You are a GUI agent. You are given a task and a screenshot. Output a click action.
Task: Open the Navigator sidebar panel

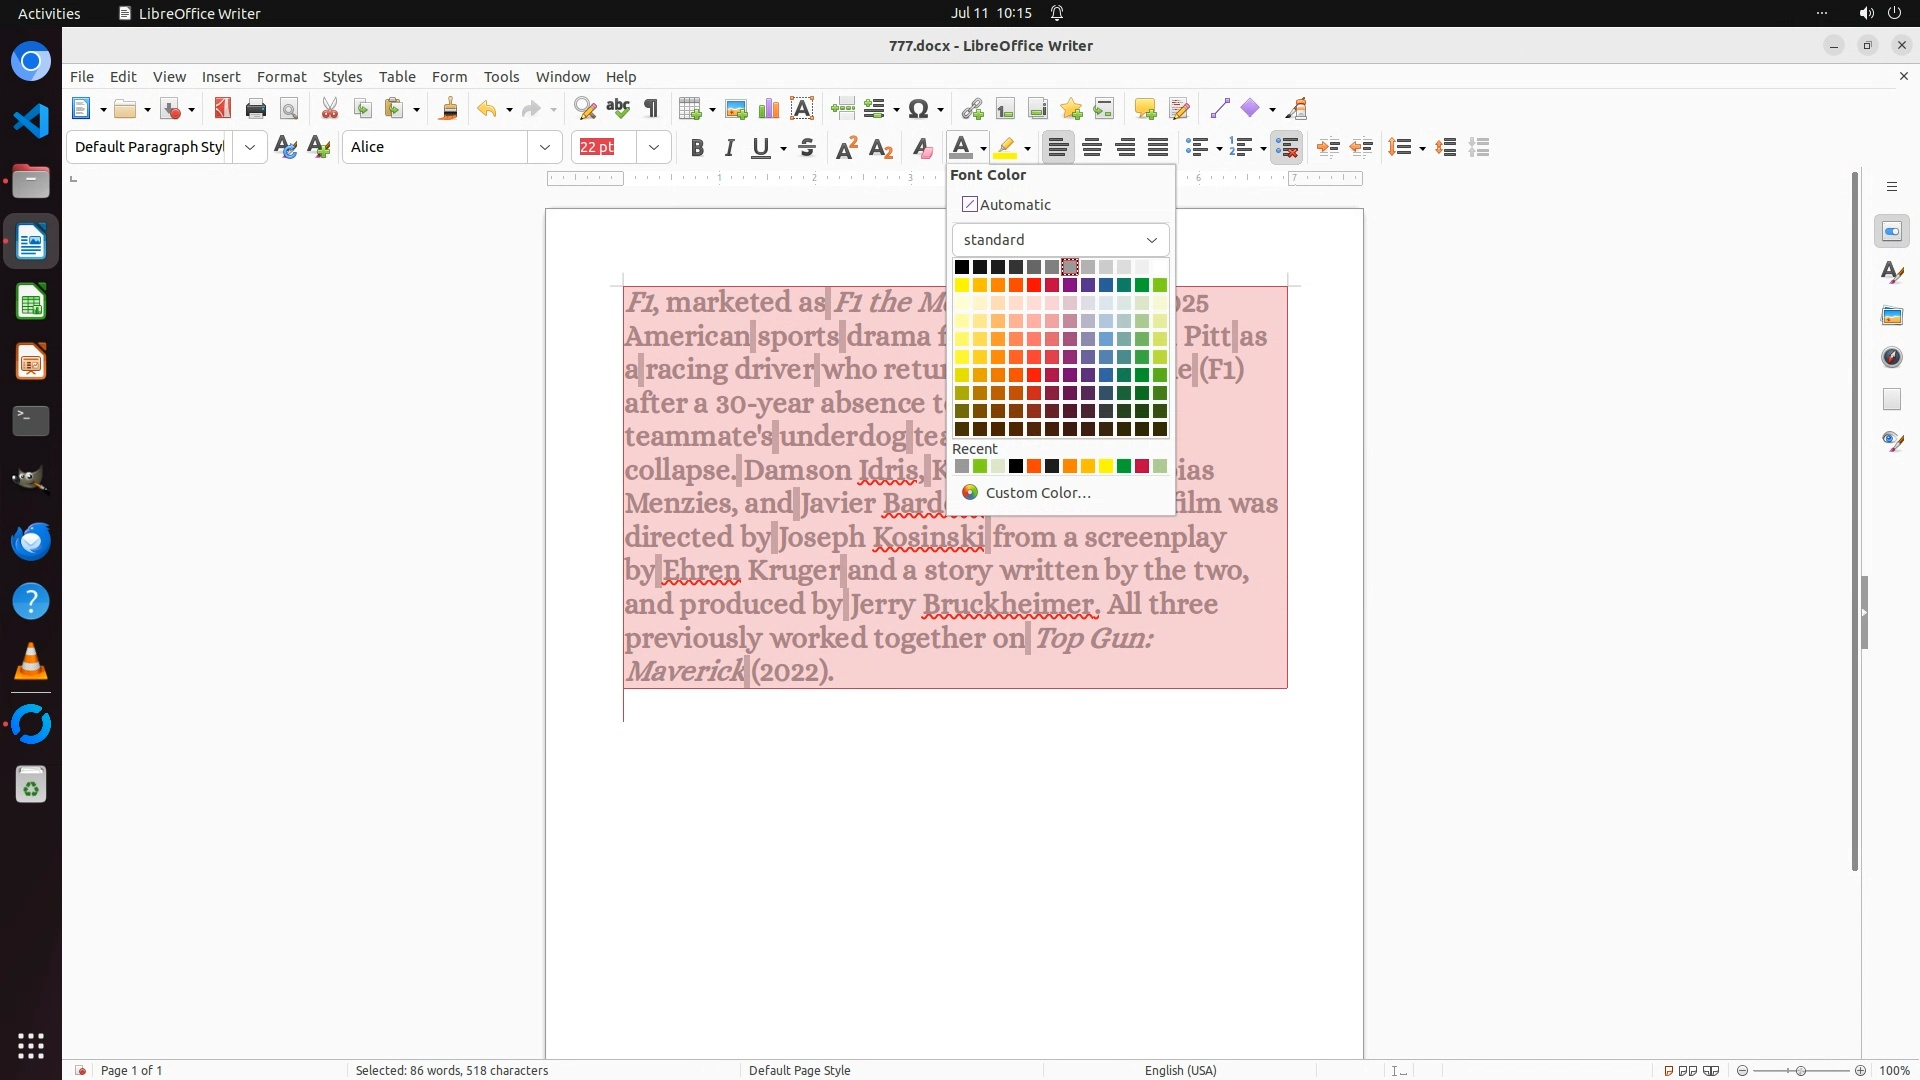tap(1891, 357)
